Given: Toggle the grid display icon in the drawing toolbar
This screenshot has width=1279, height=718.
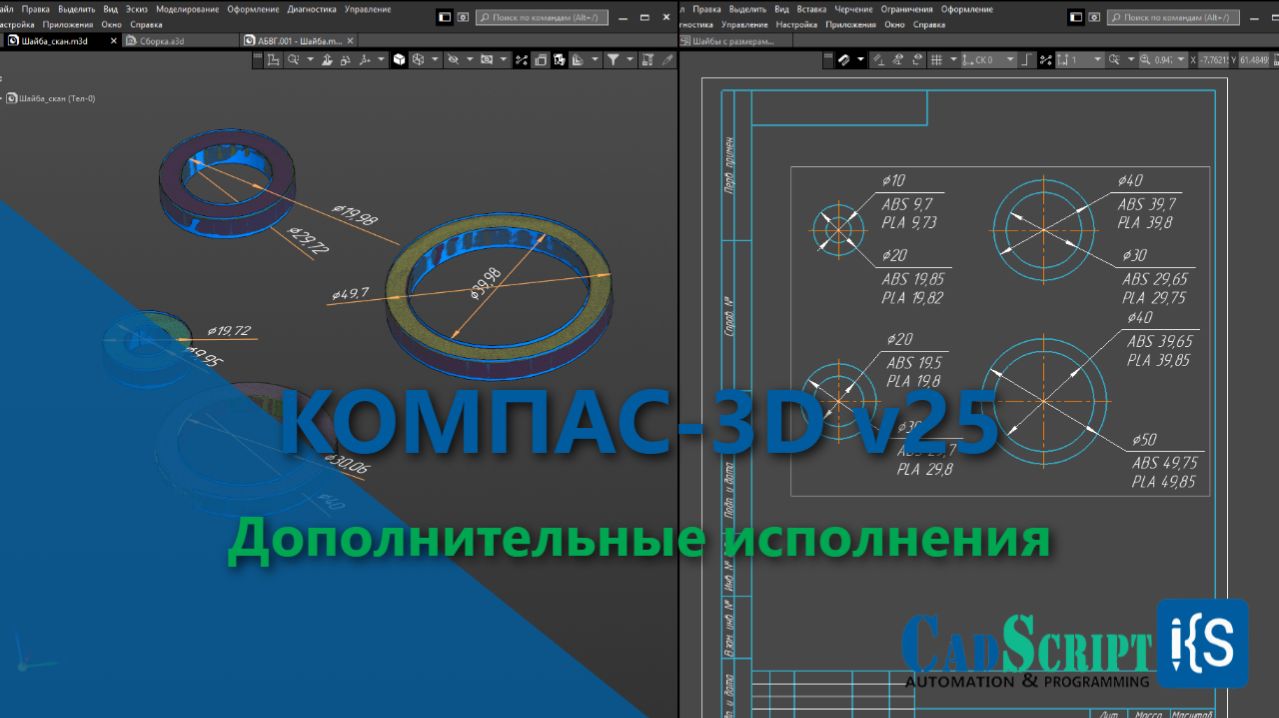Looking at the screenshot, I should pyautogui.click(x=936, y=60).
